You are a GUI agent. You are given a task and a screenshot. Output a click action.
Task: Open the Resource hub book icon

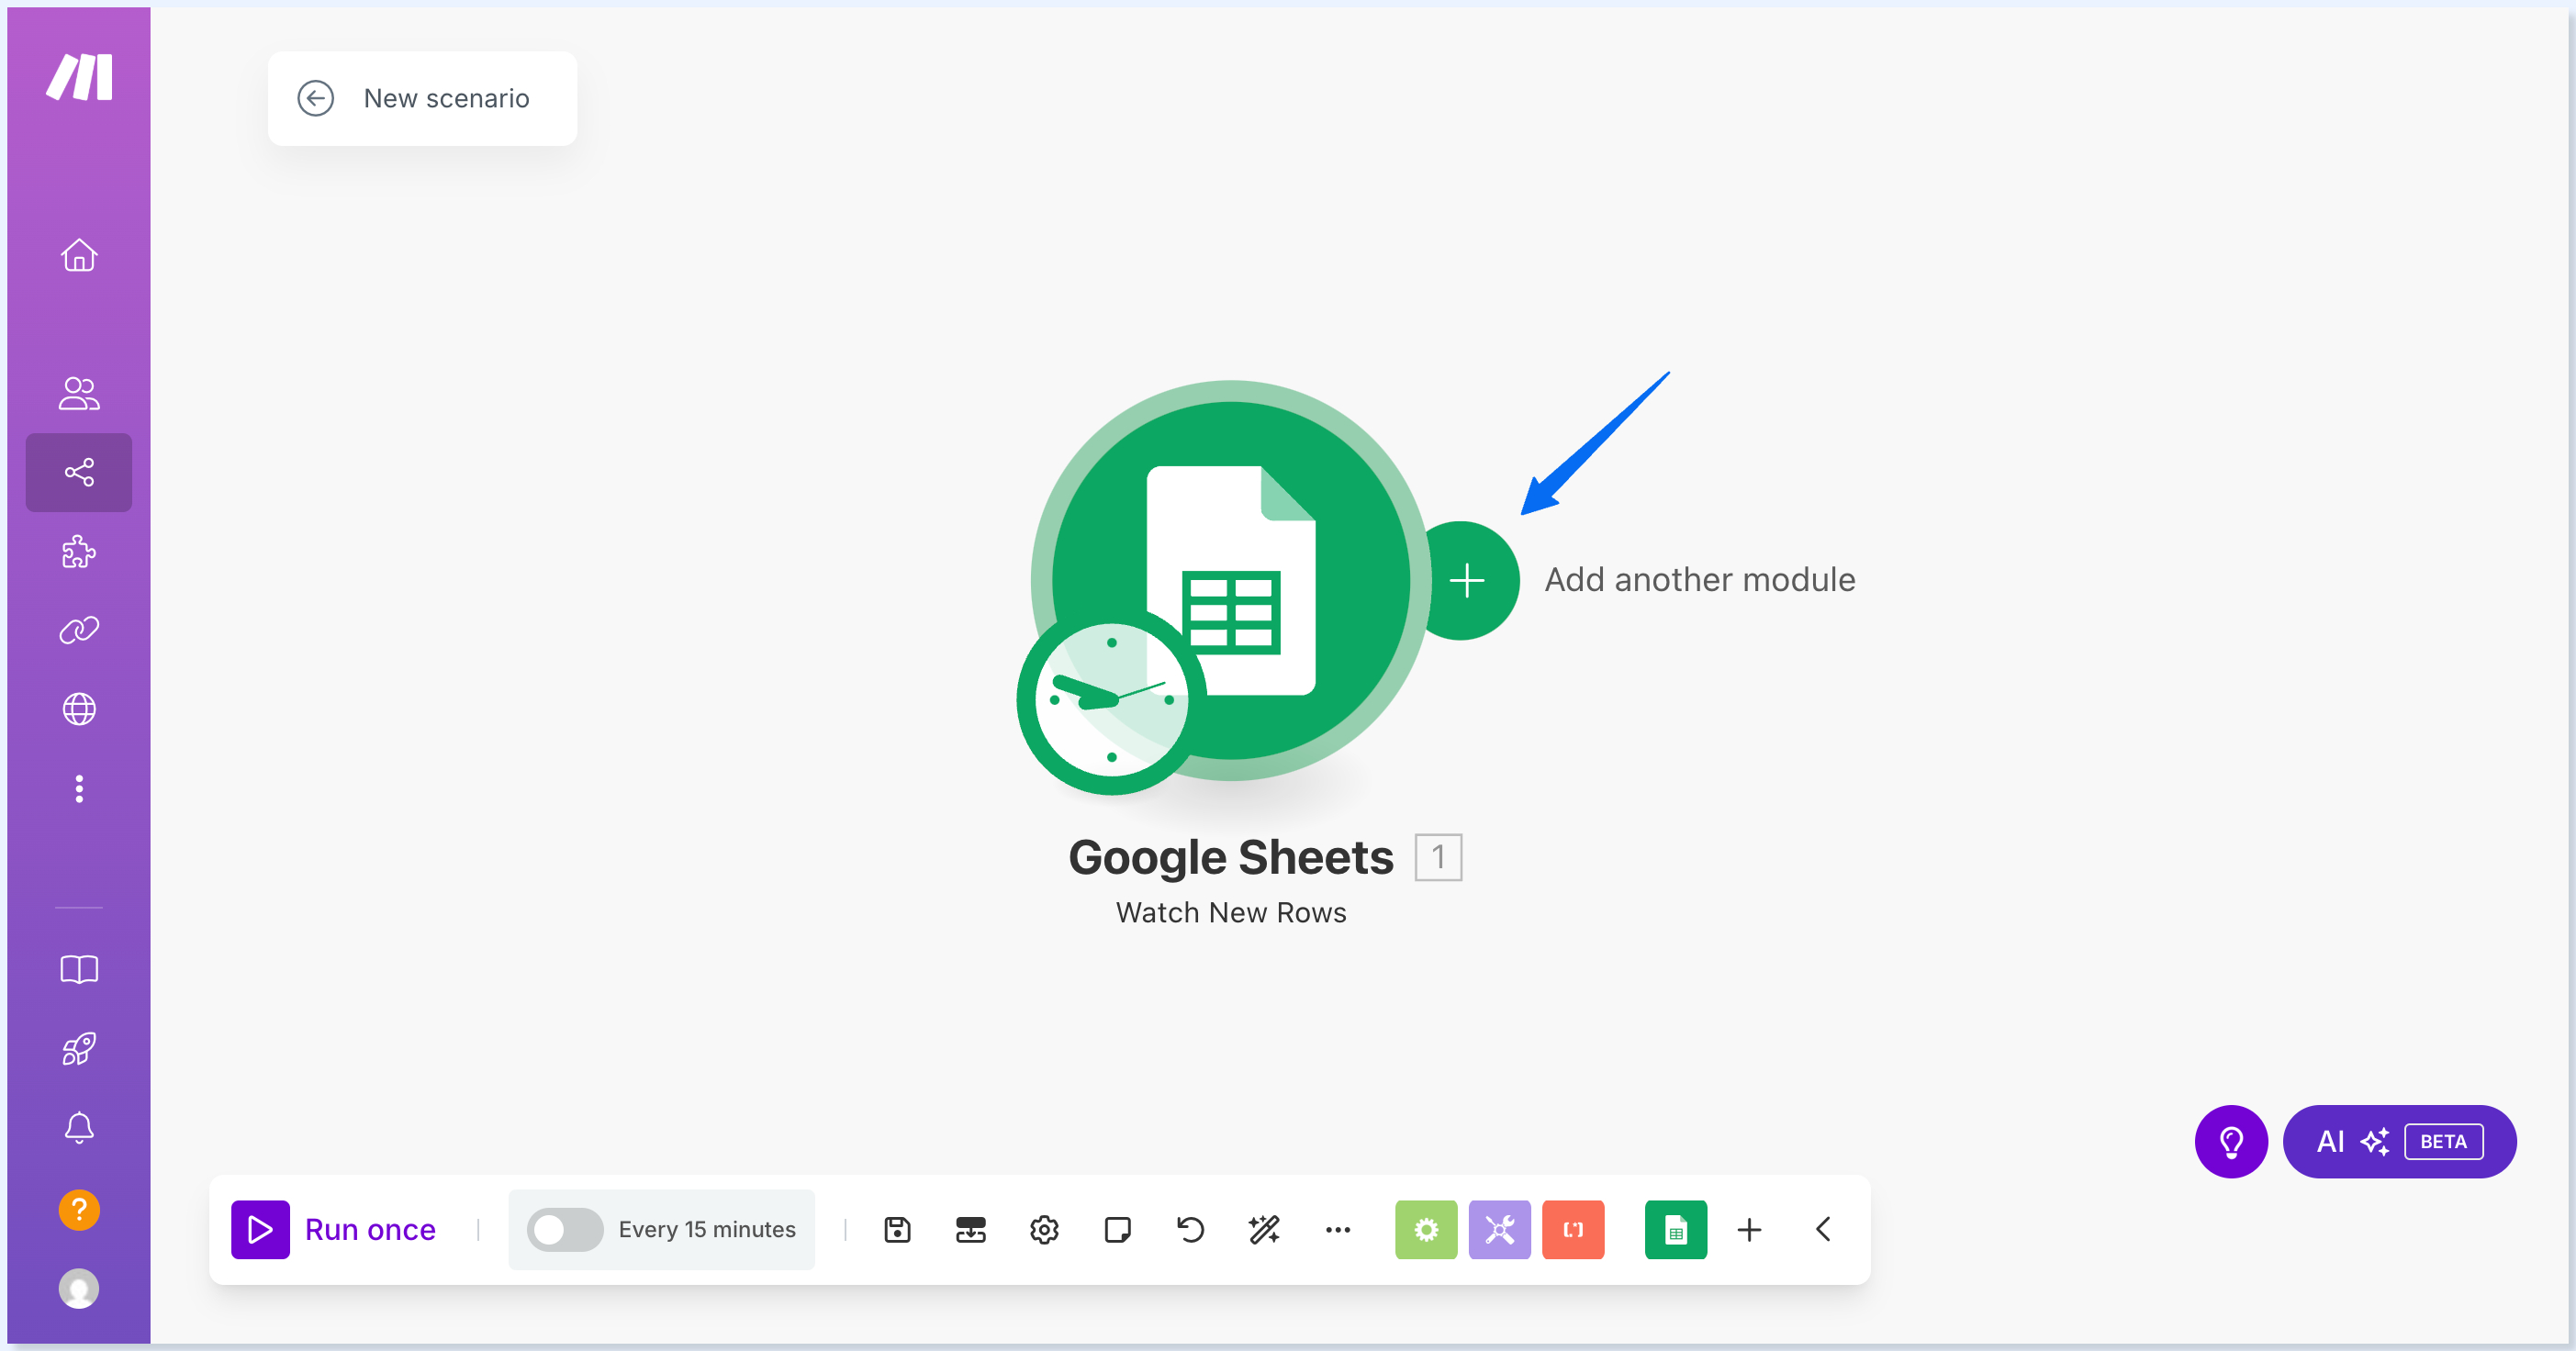click(79, 969)
